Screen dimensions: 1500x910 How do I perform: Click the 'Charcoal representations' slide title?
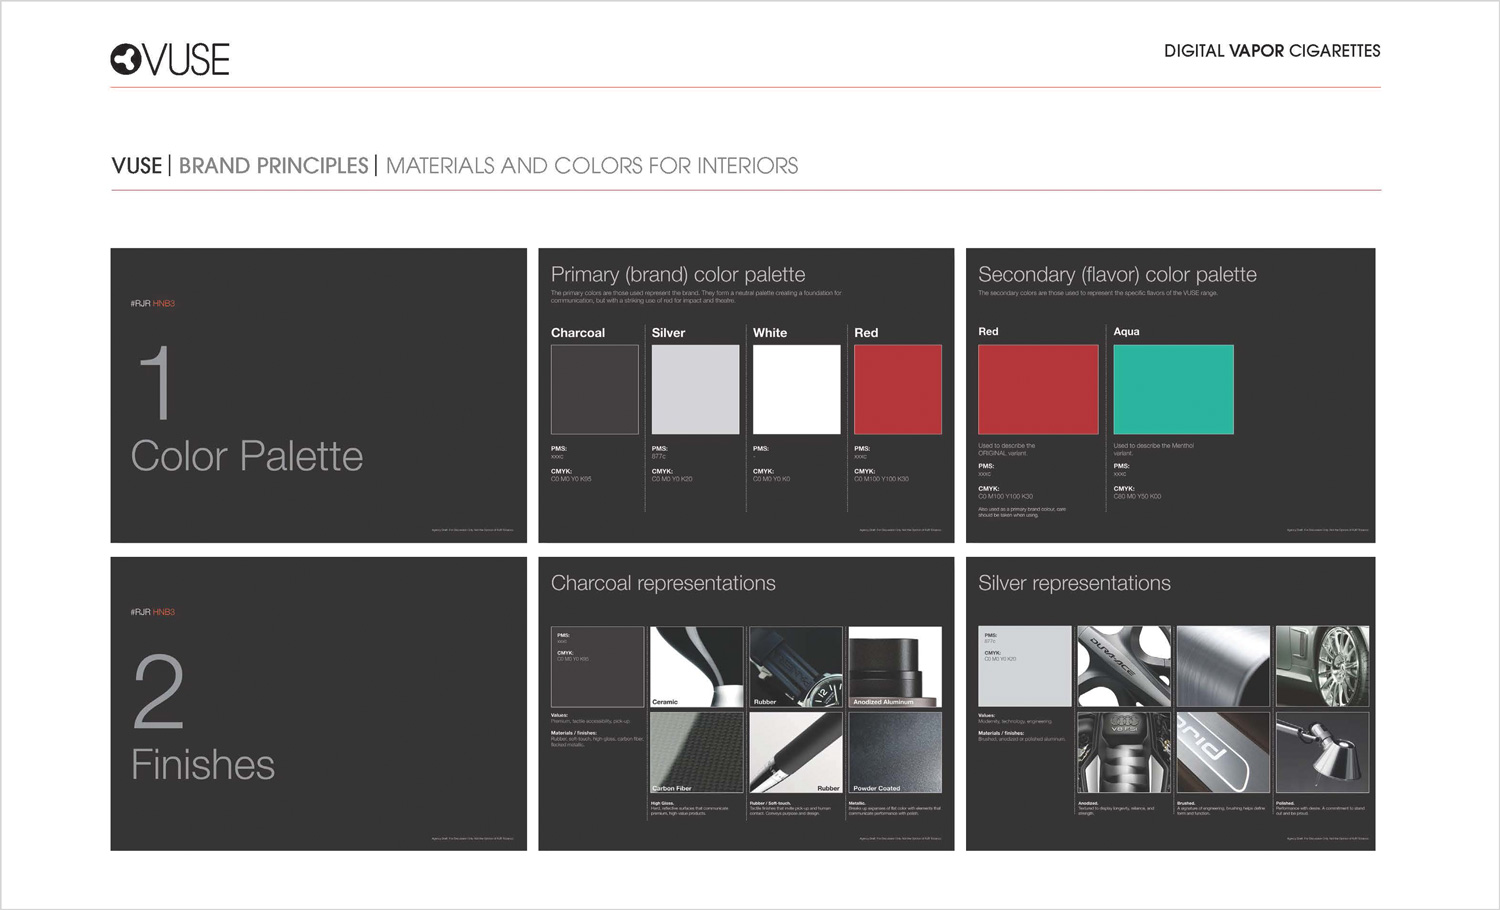click(x=663, y=583)
